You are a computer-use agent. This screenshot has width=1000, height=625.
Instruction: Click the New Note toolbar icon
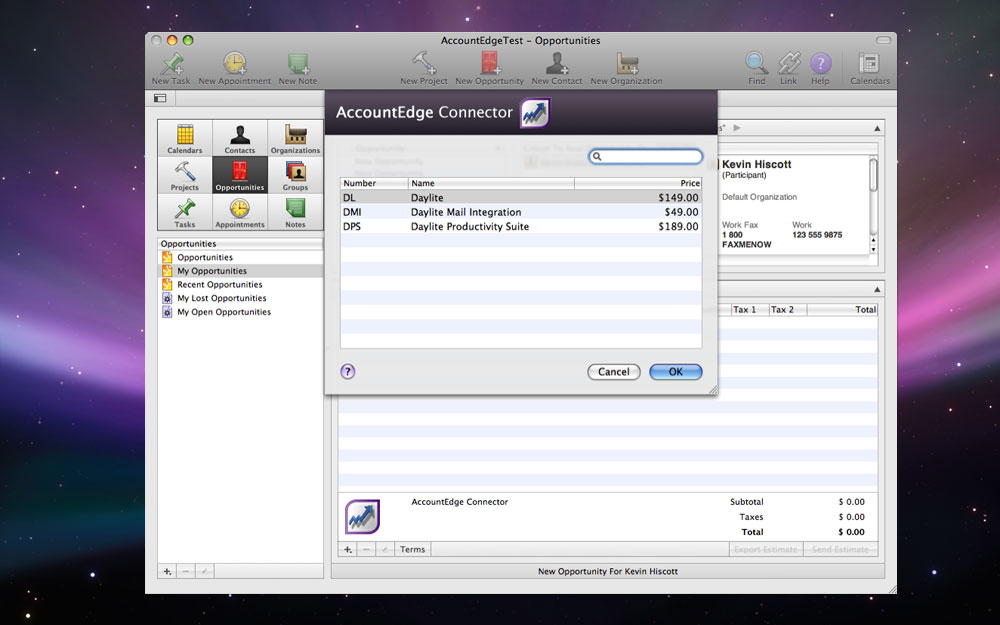pyautogui.click(x=298, y=68)
